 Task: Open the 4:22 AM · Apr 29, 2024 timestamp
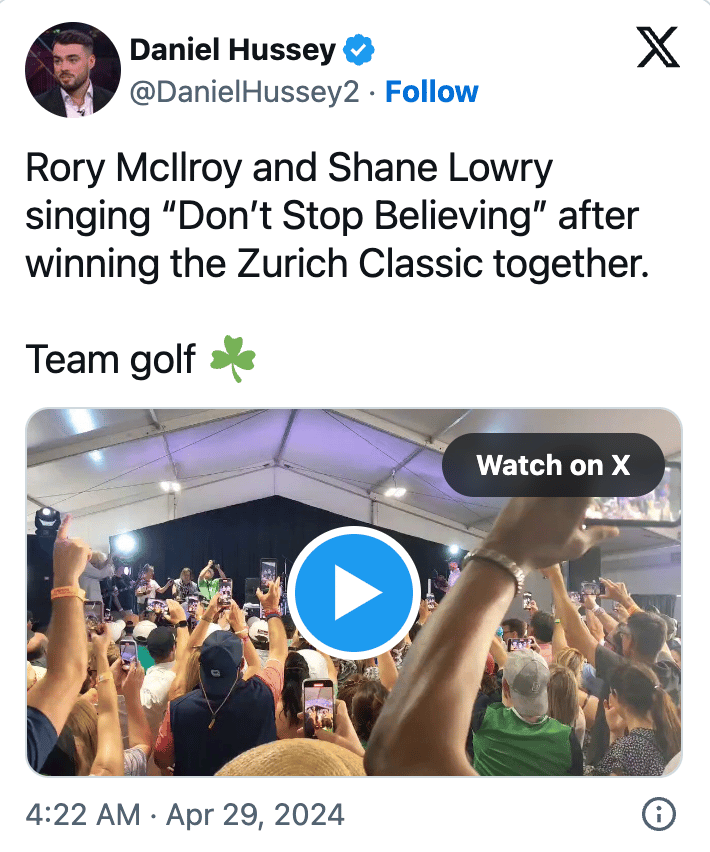(x=184, y=814)
